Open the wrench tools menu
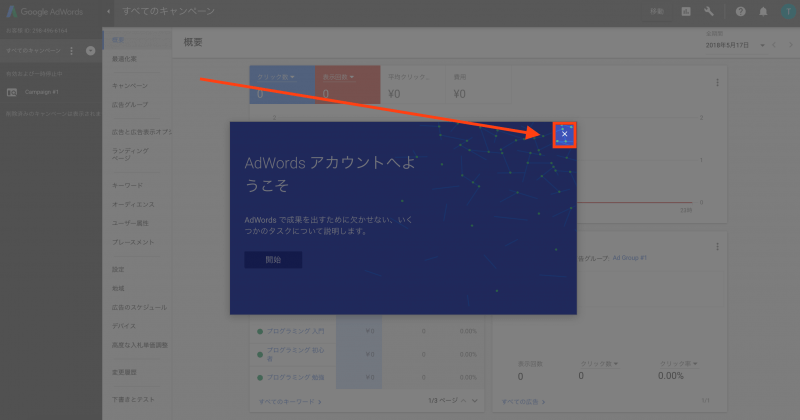Viewport: 800px width, 420px height. pos(709,11)
